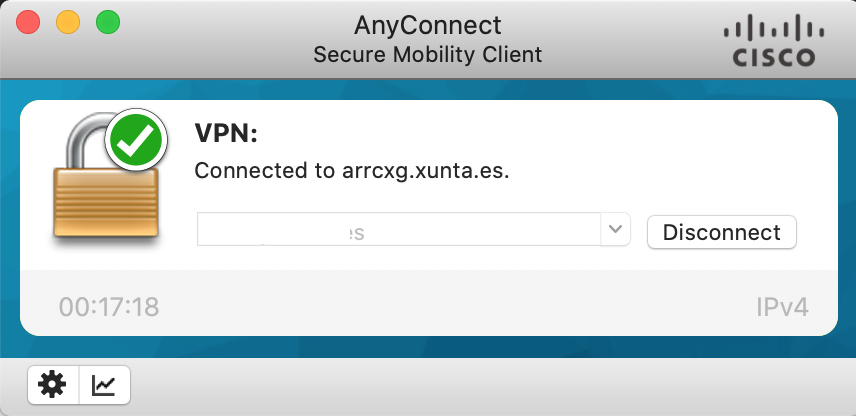Zoom the window using green button

click(107, 22)
